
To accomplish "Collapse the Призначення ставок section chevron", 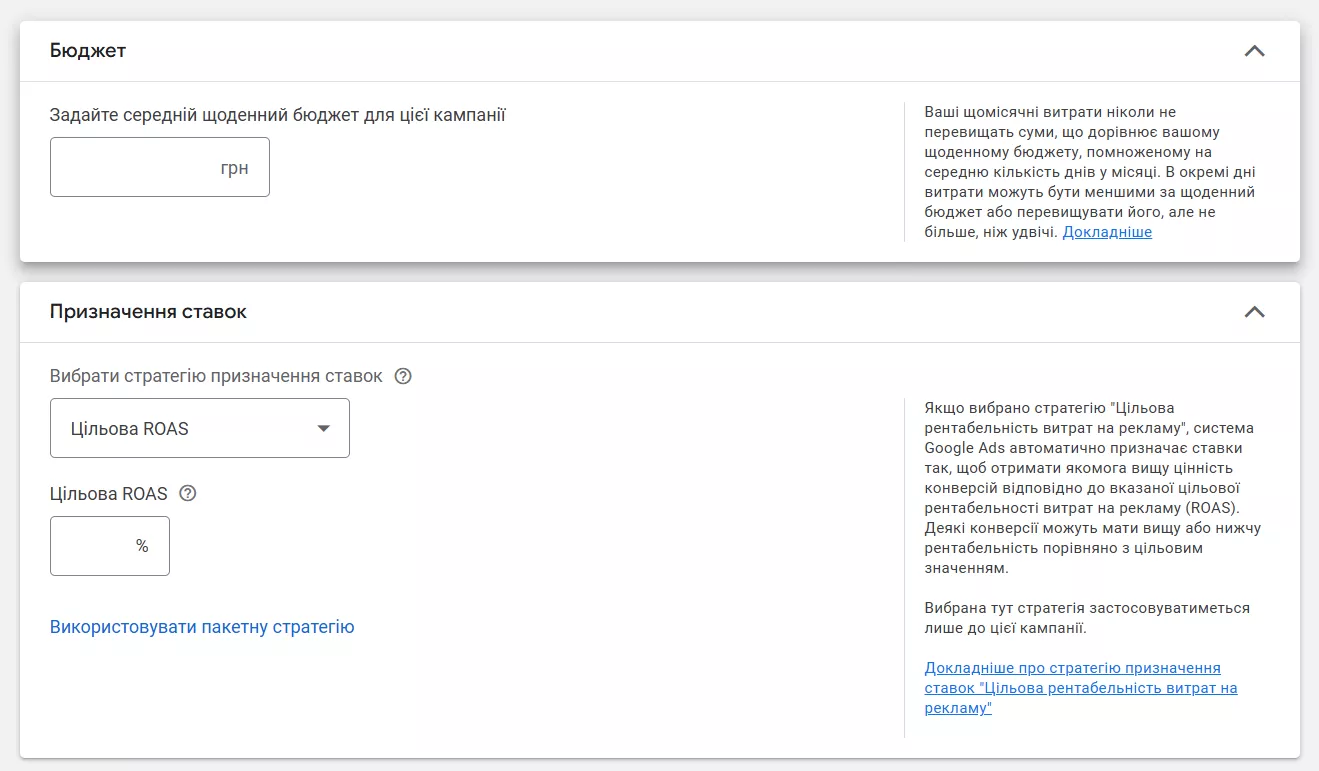I will 1254,312.
